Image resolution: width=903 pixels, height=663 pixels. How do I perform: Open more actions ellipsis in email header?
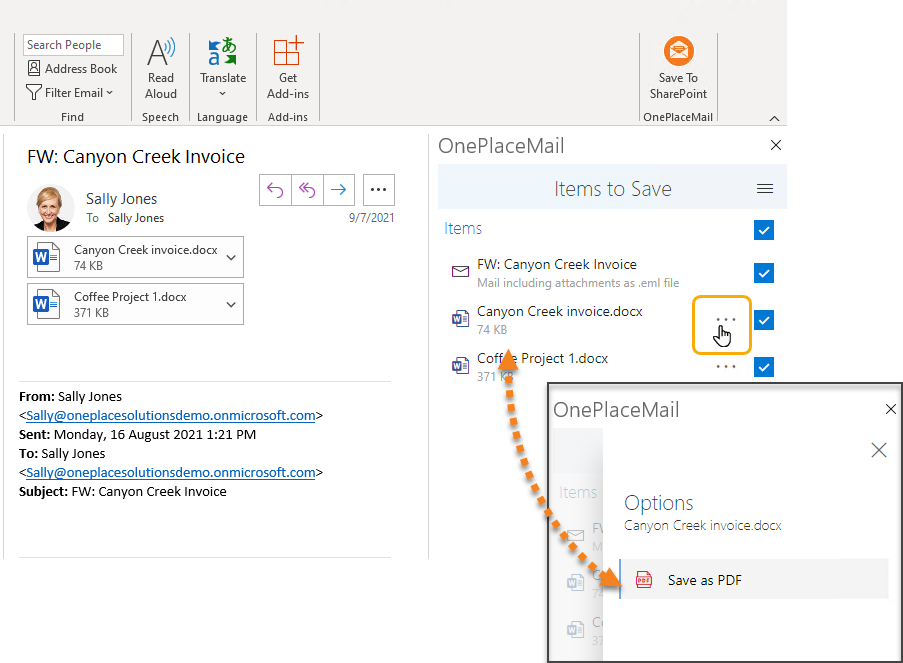[378, 189]
